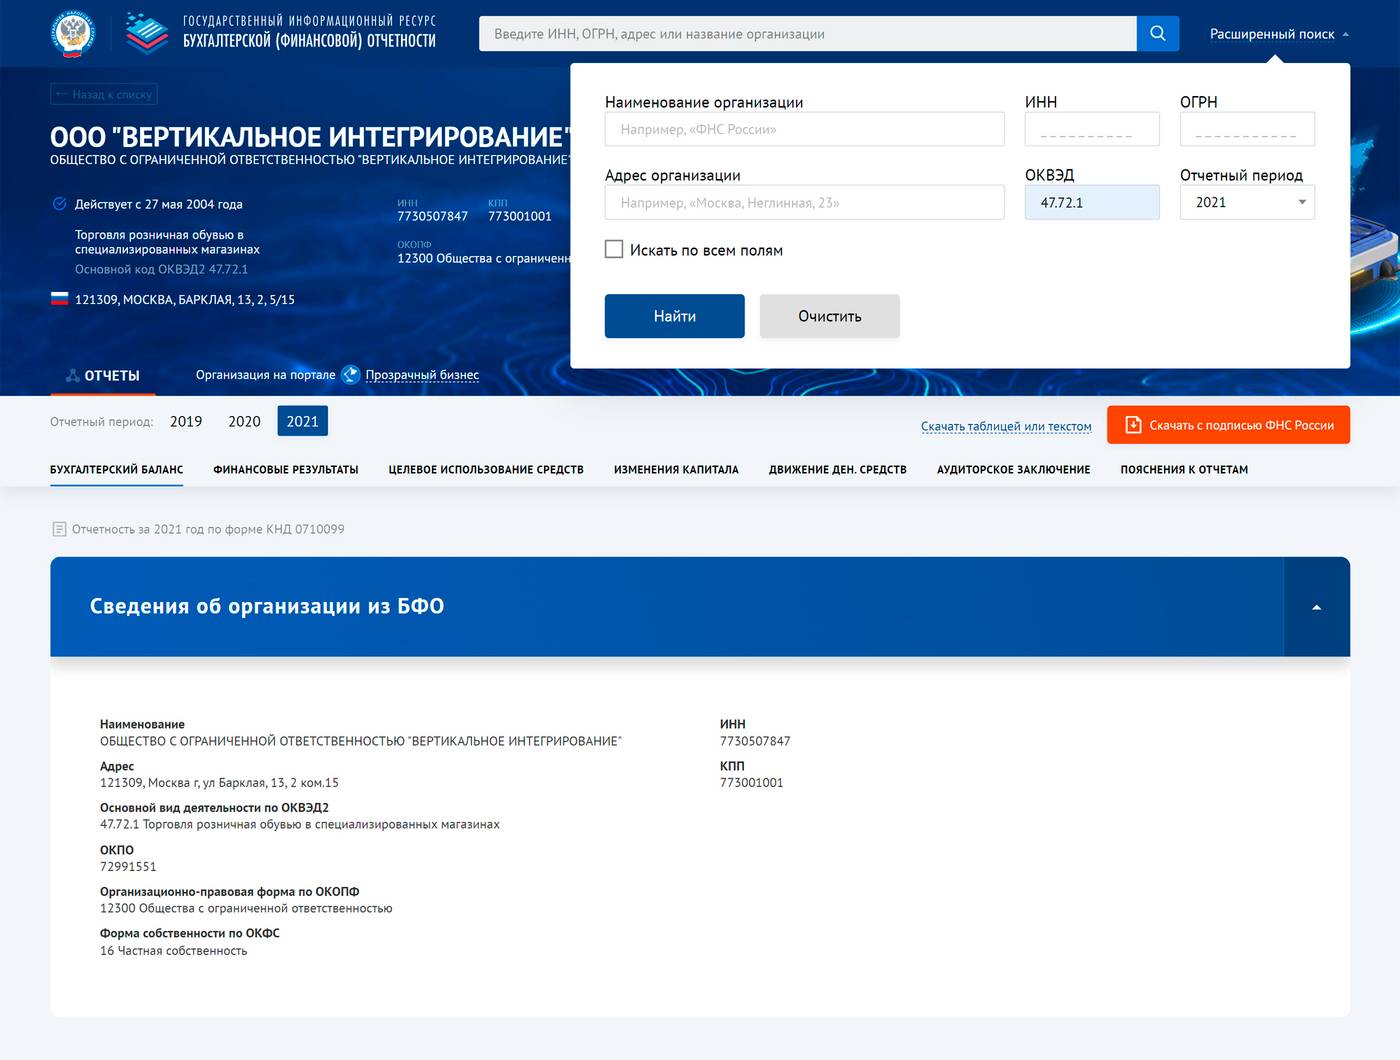1400x1060 pixels.
Task: Focus the main organization search field
Action: point(808,34)
